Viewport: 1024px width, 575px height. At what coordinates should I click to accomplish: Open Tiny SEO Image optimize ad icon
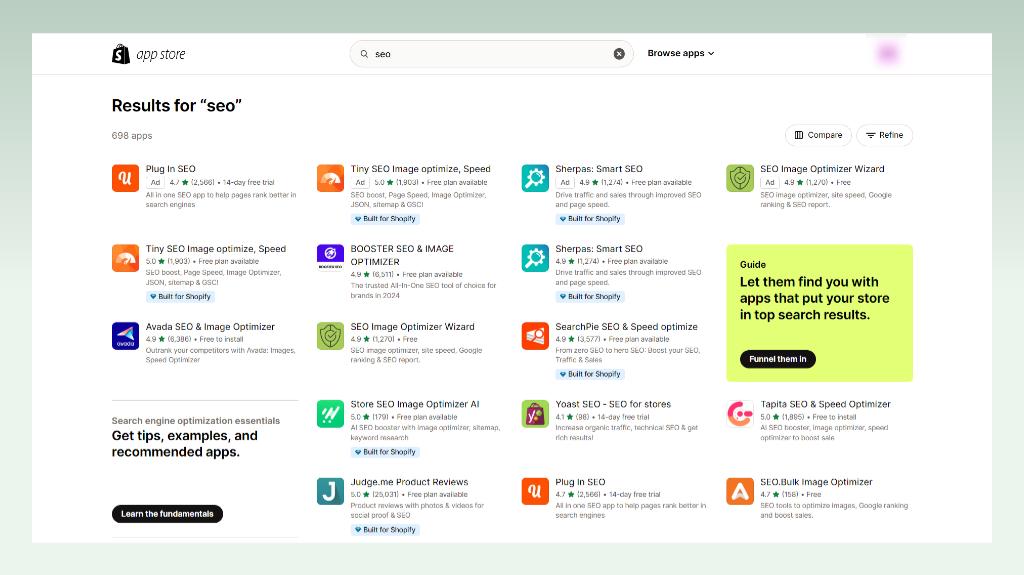point(330,178)
